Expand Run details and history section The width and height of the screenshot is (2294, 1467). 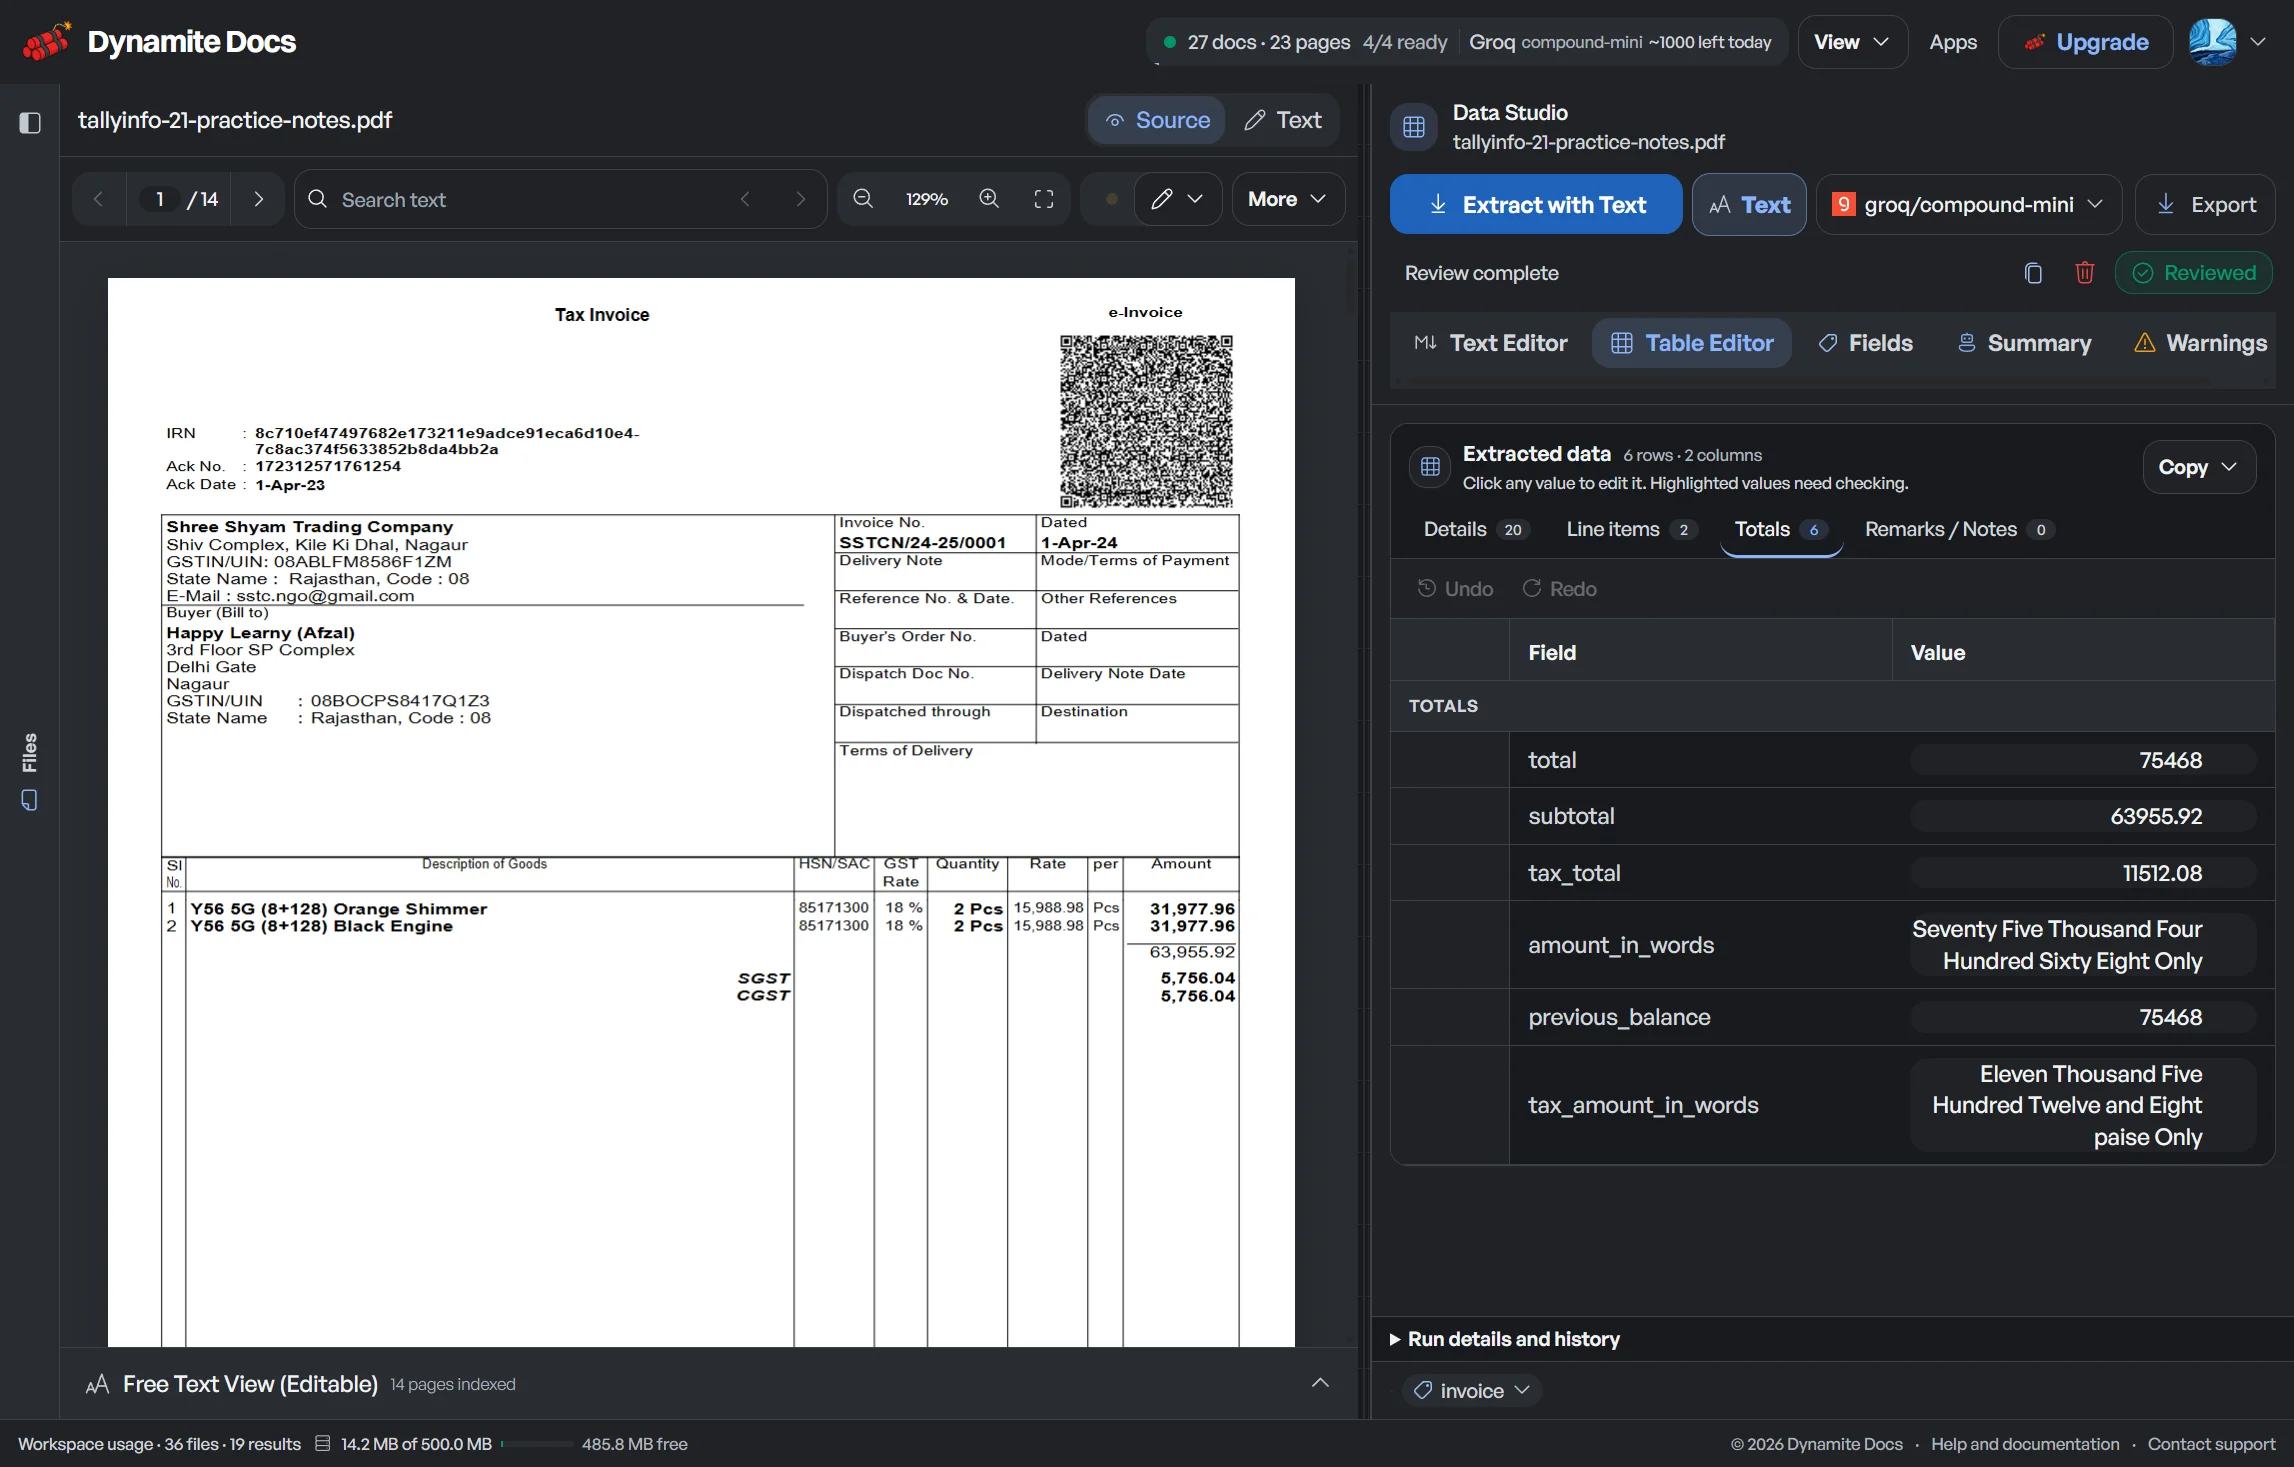(x=1505, y=1339)
